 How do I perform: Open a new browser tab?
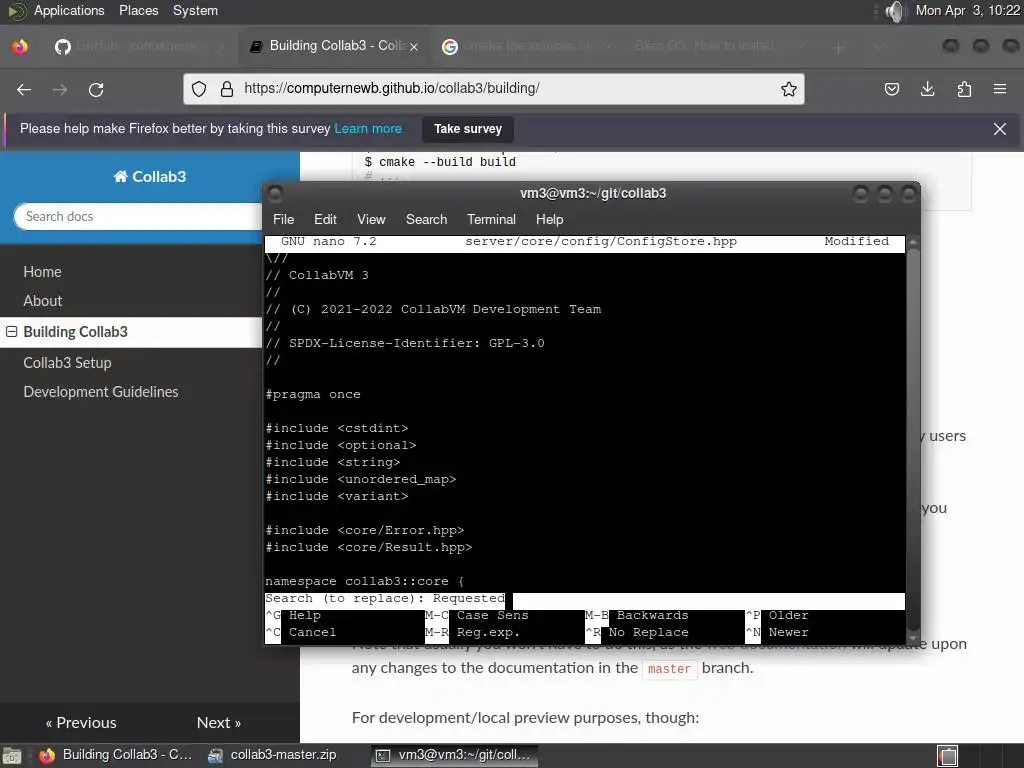coord(839,46)
